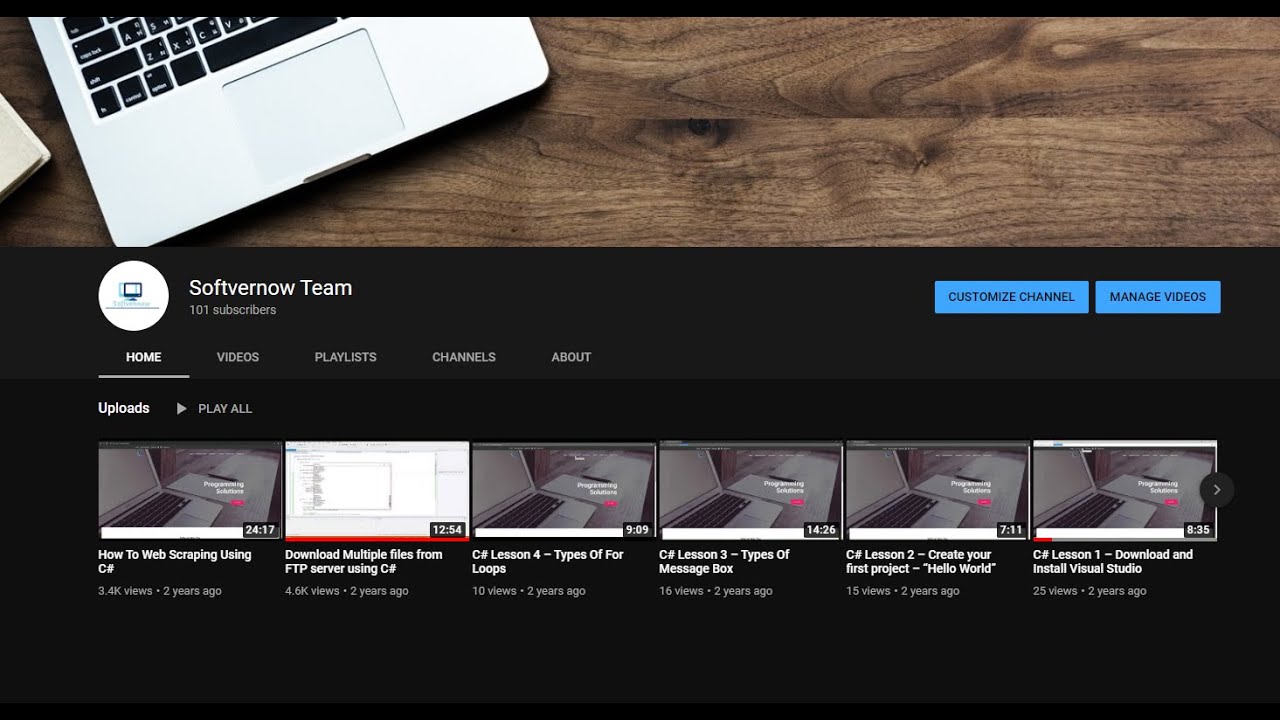Click title "How To Web Scraping Using C#"

click(x=175, y=562)
